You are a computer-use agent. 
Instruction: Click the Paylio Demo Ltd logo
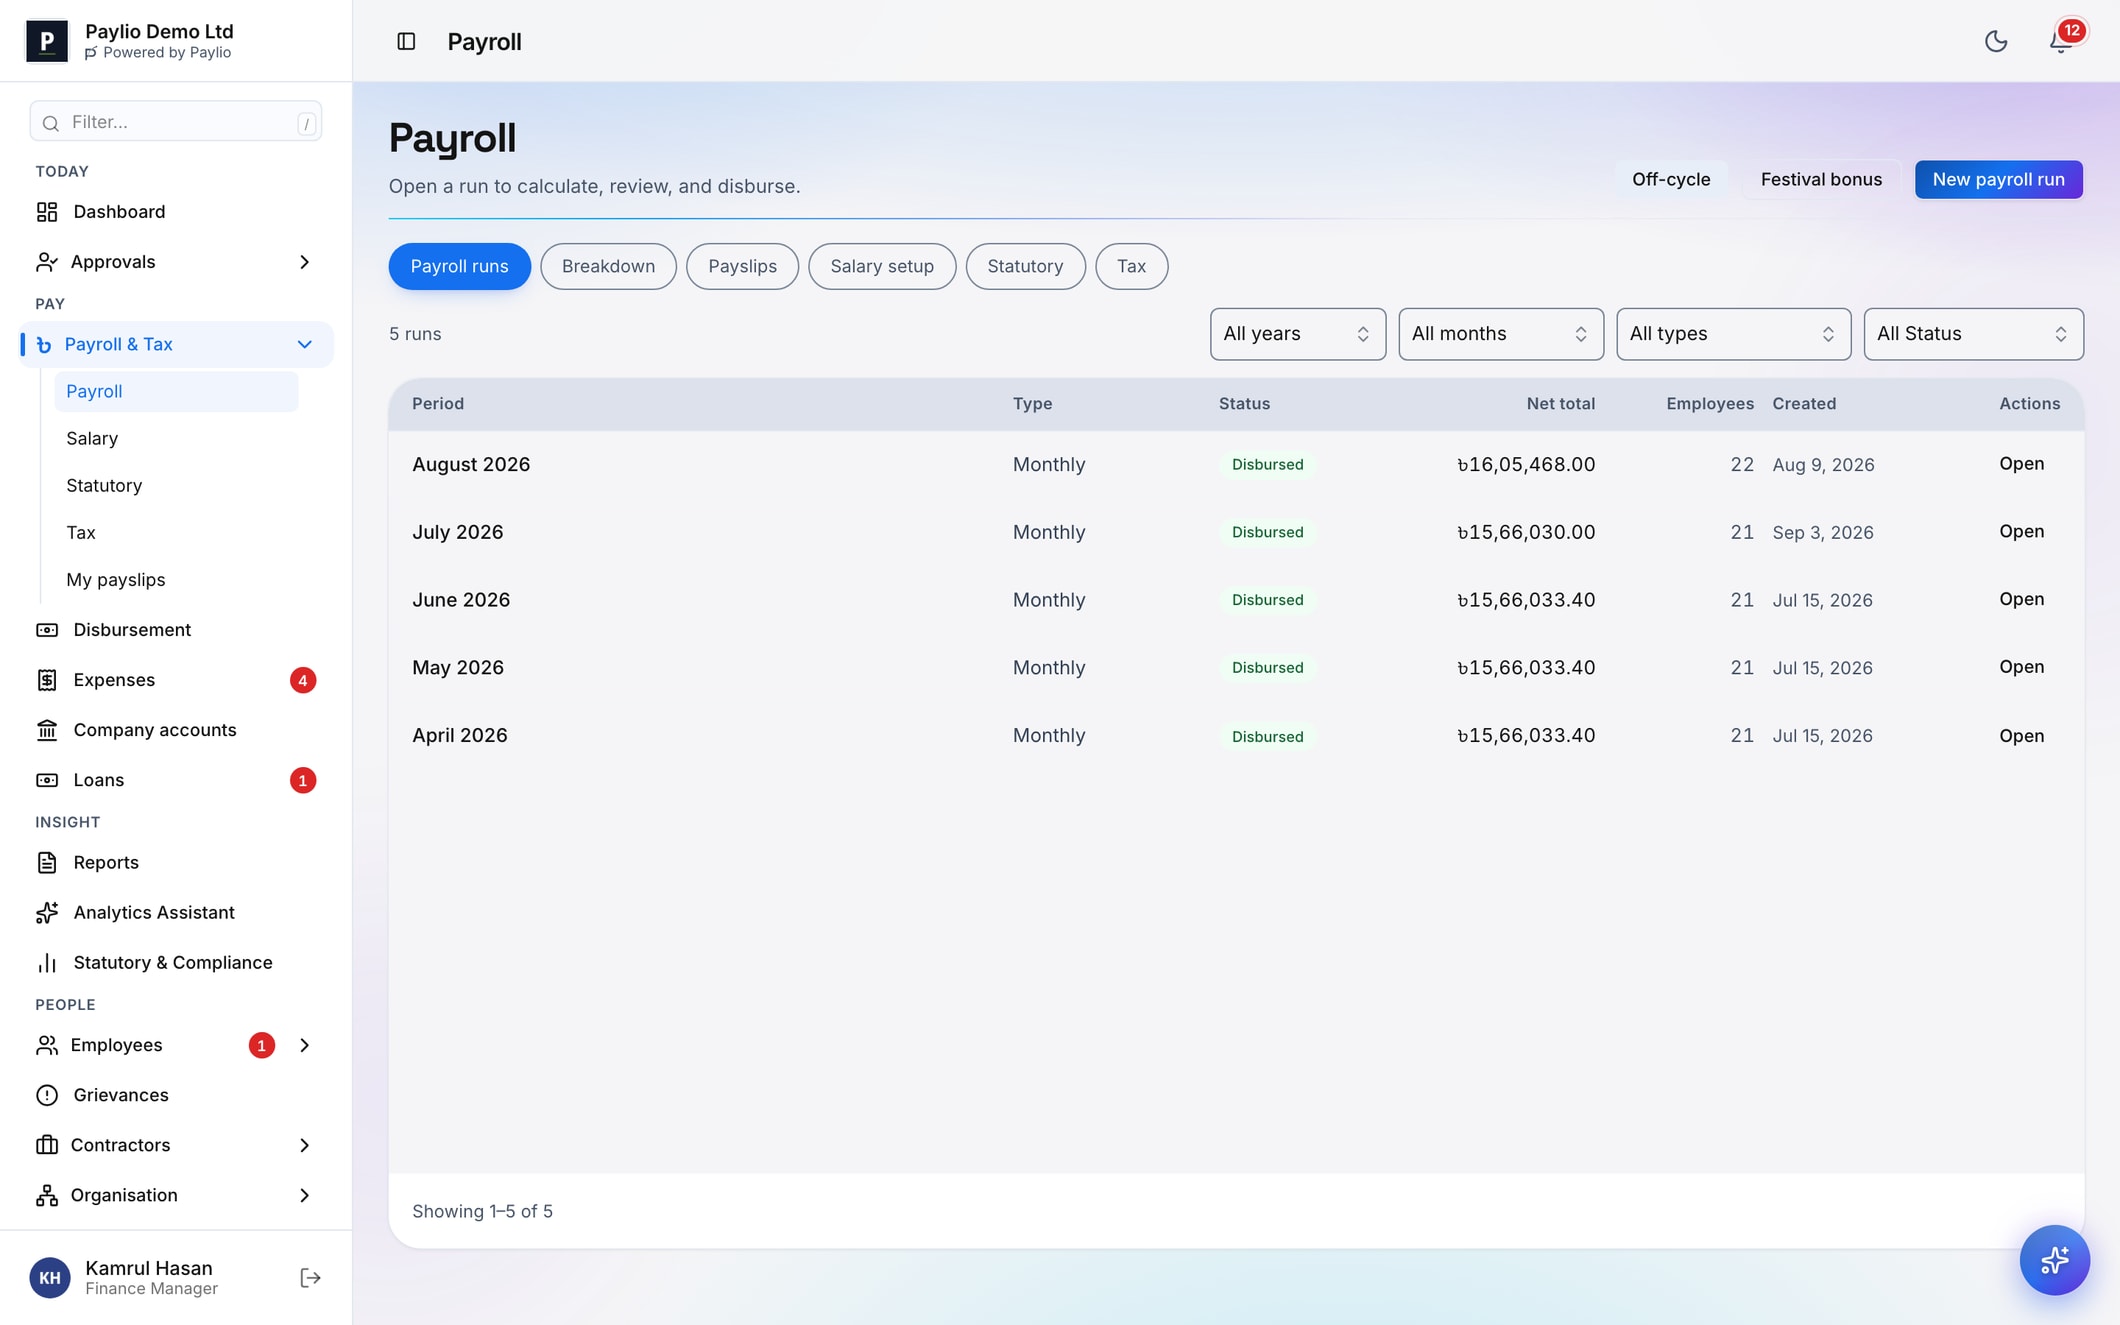coord(47,41)
